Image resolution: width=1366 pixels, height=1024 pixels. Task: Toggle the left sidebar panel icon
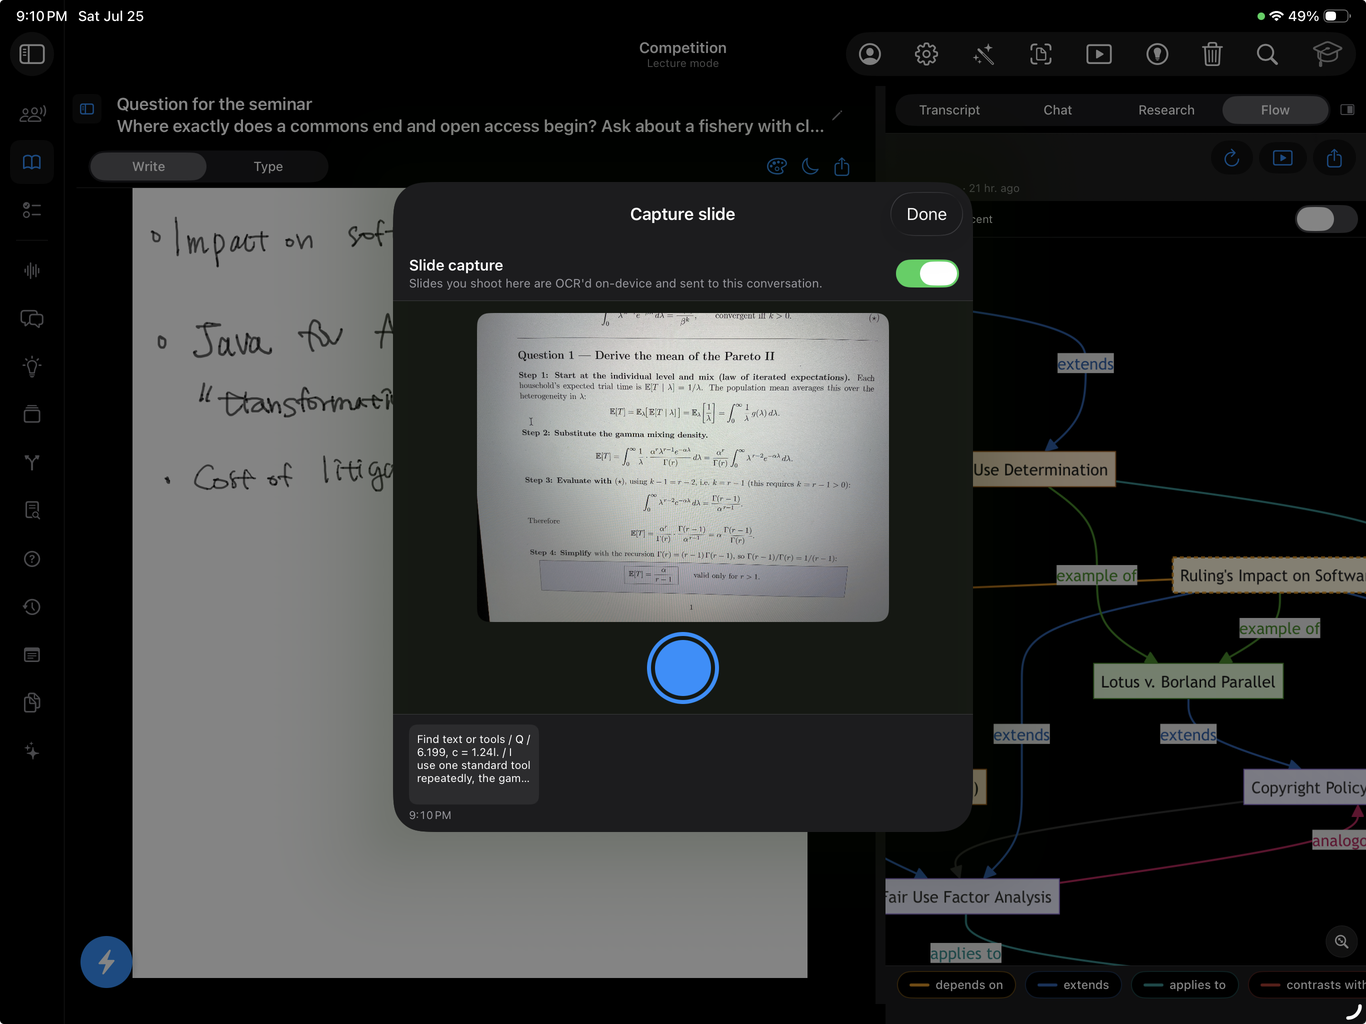(x=32, y=54)
